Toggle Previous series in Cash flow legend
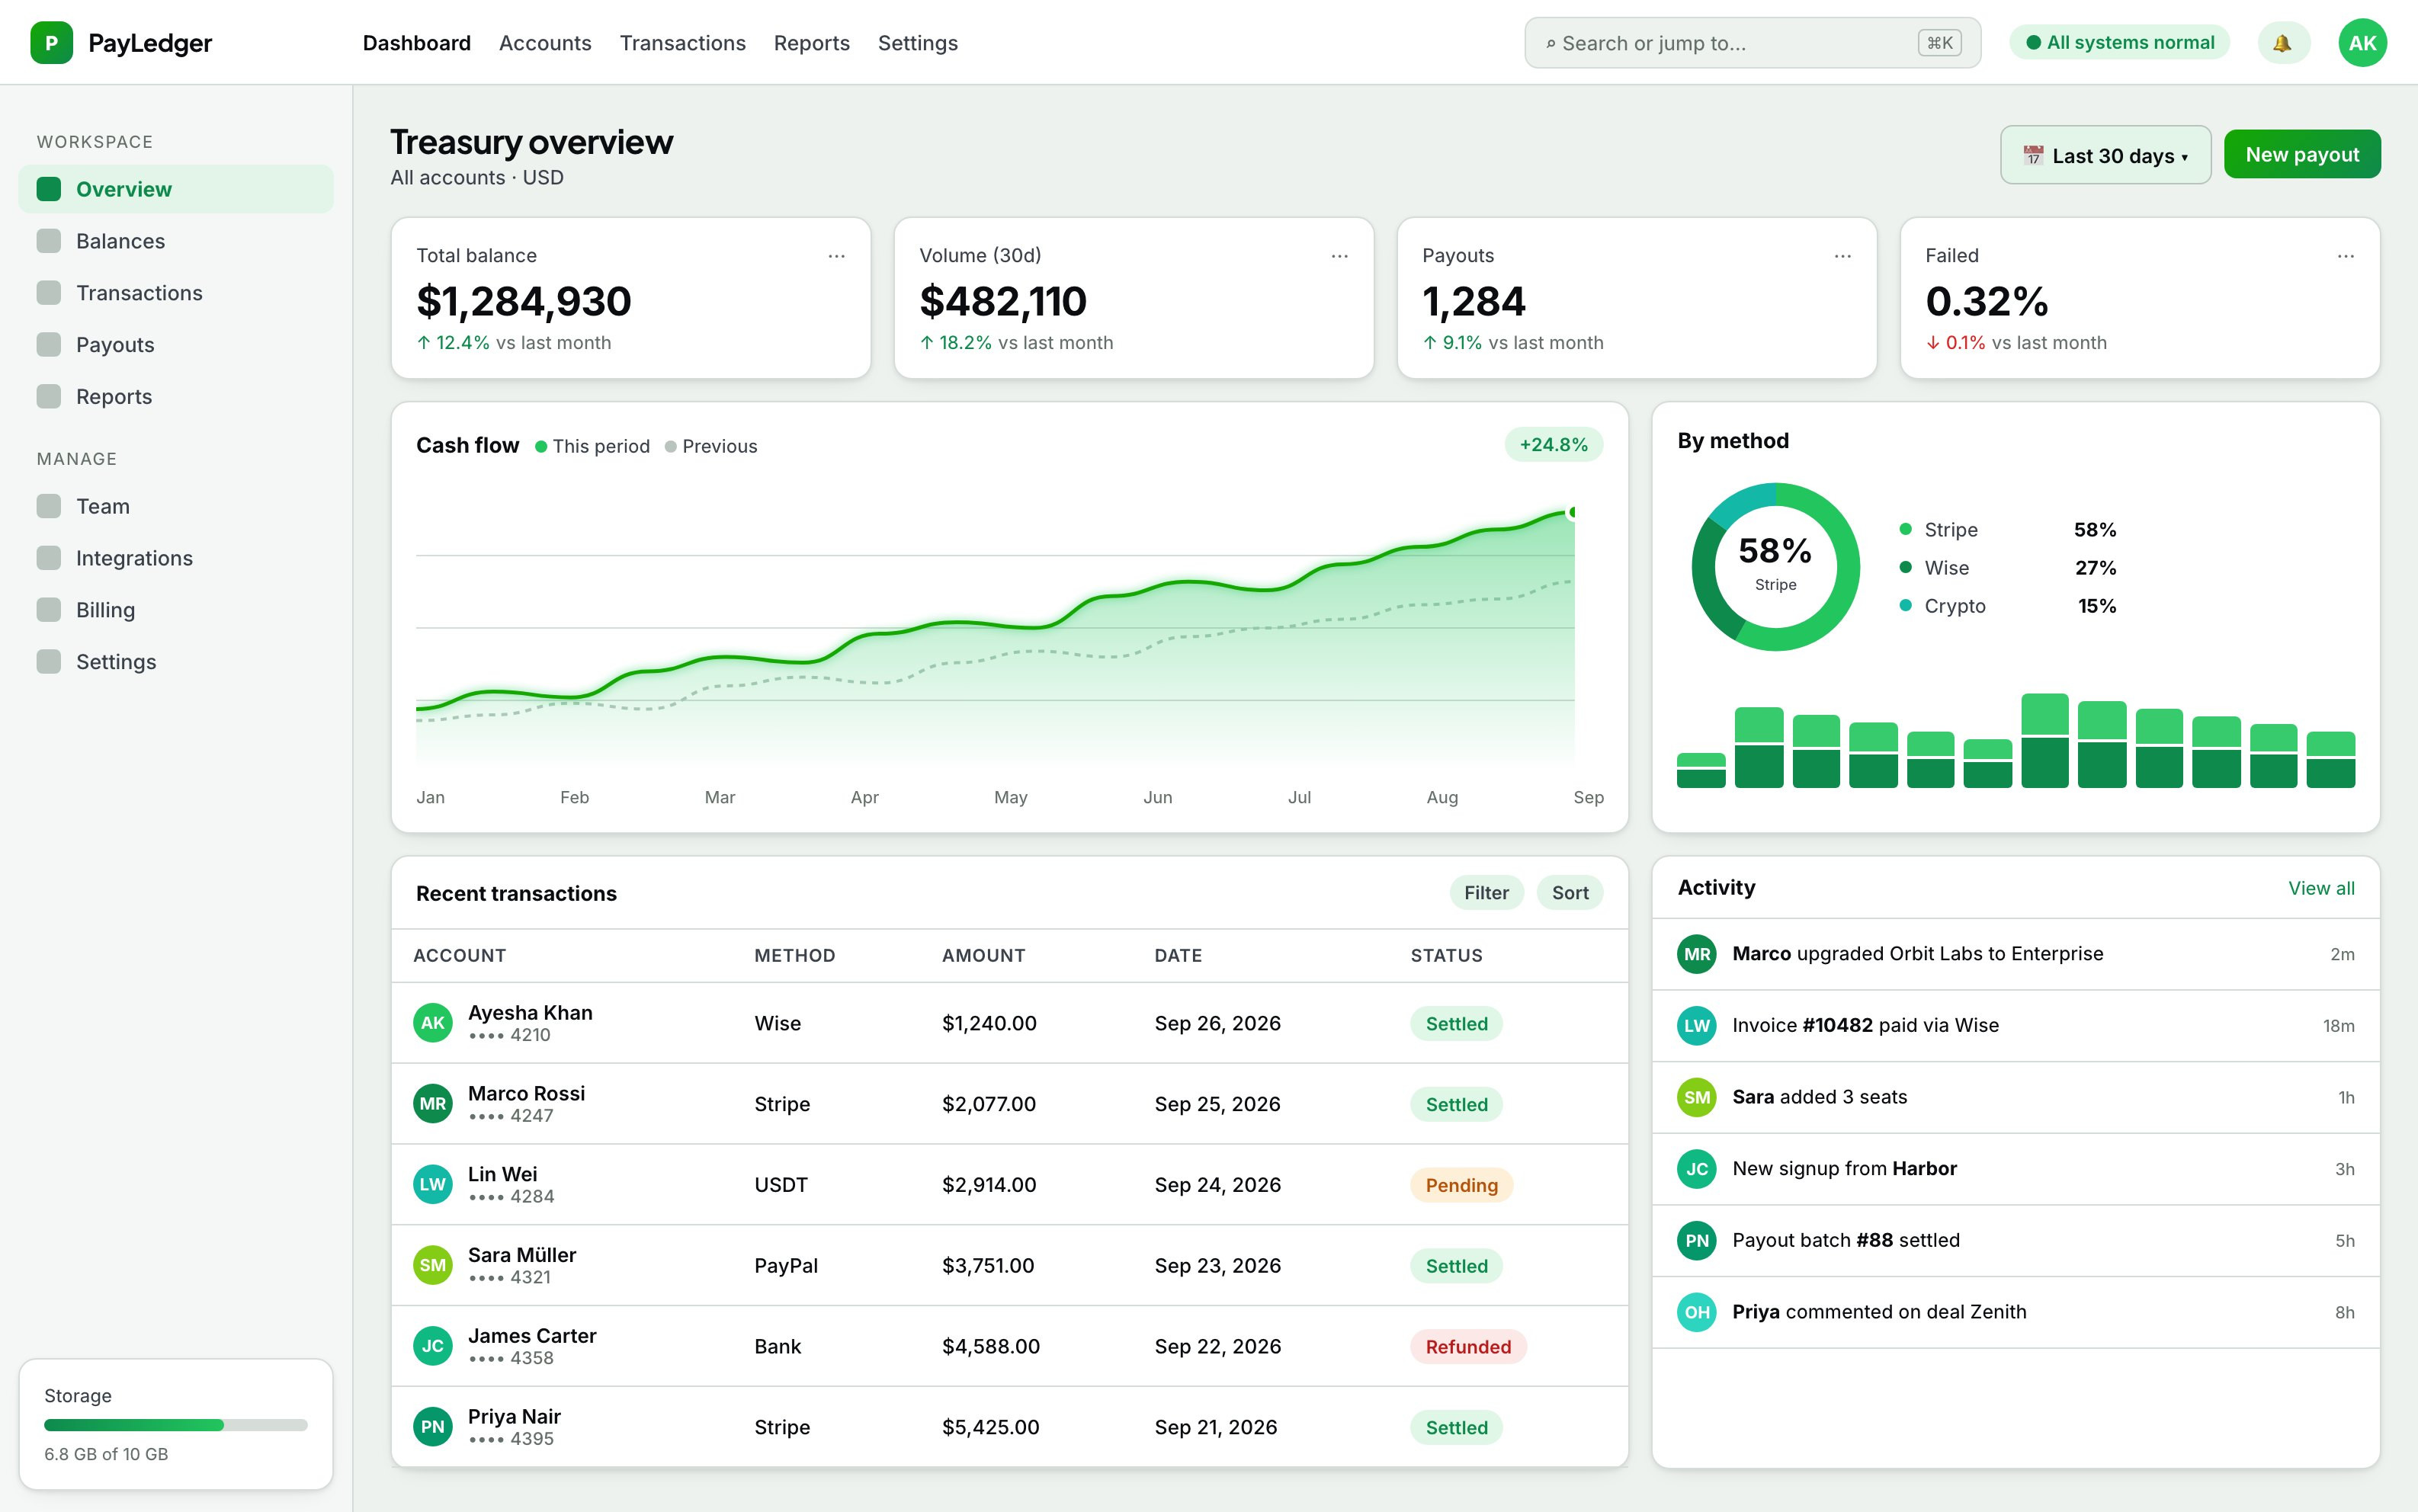 (x=711, y=447)
